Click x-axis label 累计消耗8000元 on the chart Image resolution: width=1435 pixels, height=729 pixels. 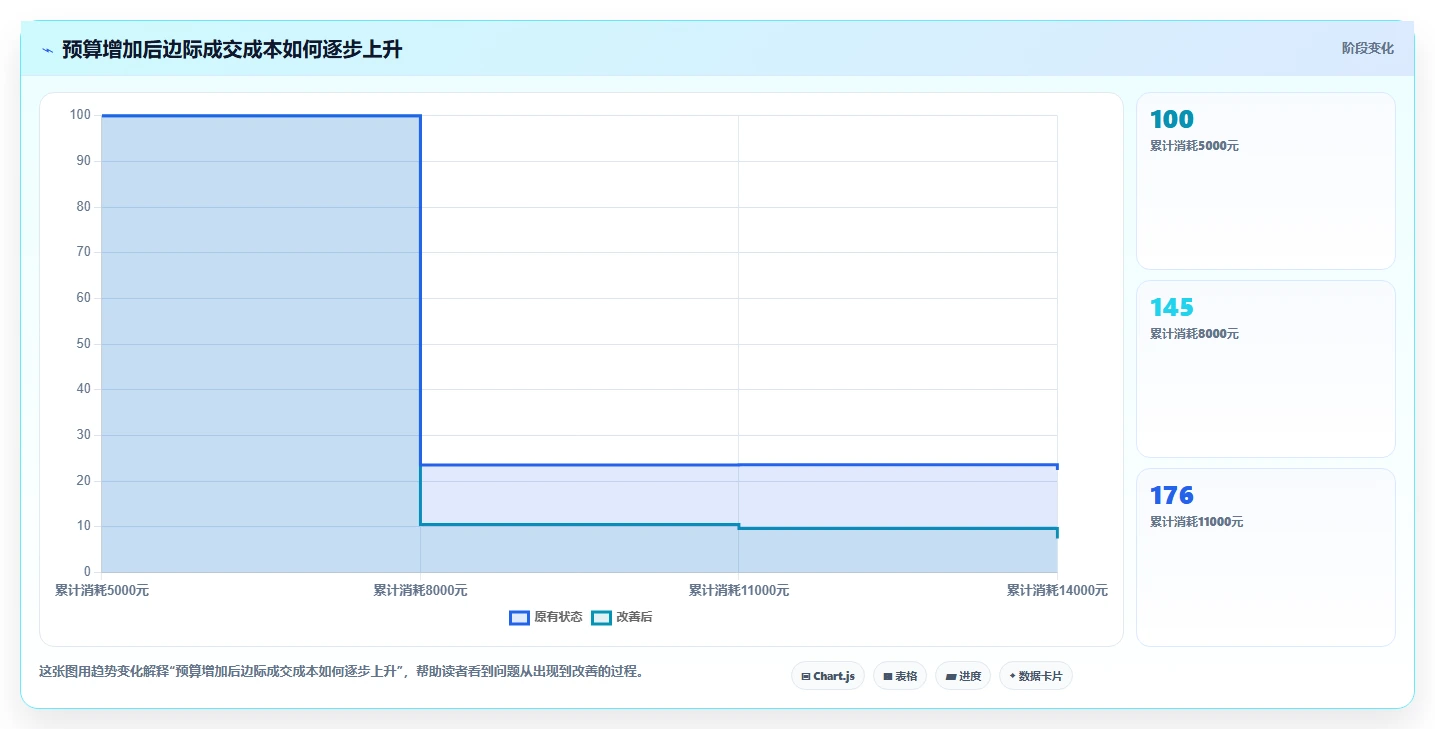[420, 590]
